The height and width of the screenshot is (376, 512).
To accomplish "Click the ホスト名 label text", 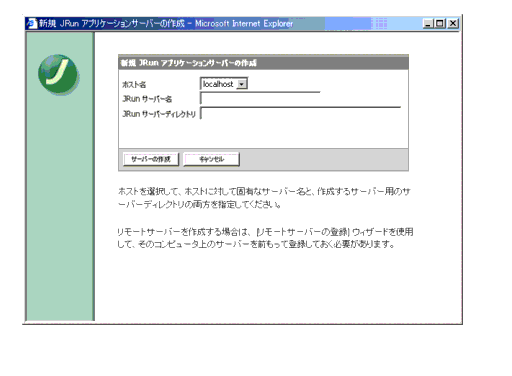I will click(134, 84).
